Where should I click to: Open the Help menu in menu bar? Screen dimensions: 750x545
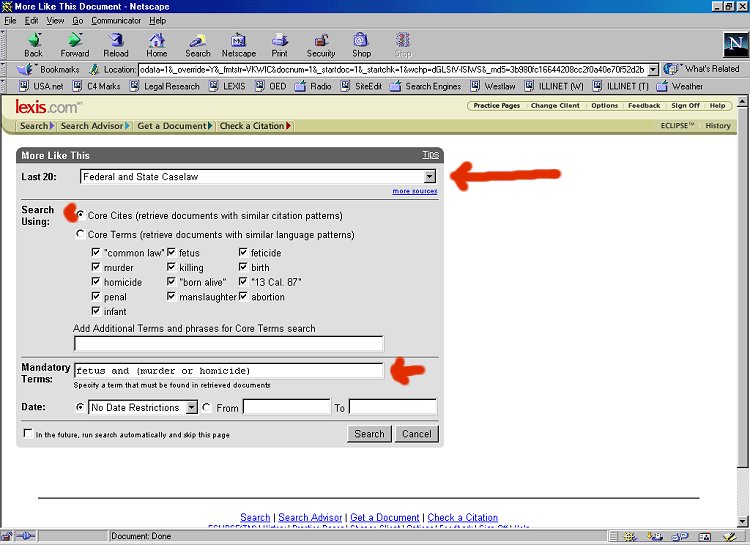pyautogui.click(x=157, y=21)
